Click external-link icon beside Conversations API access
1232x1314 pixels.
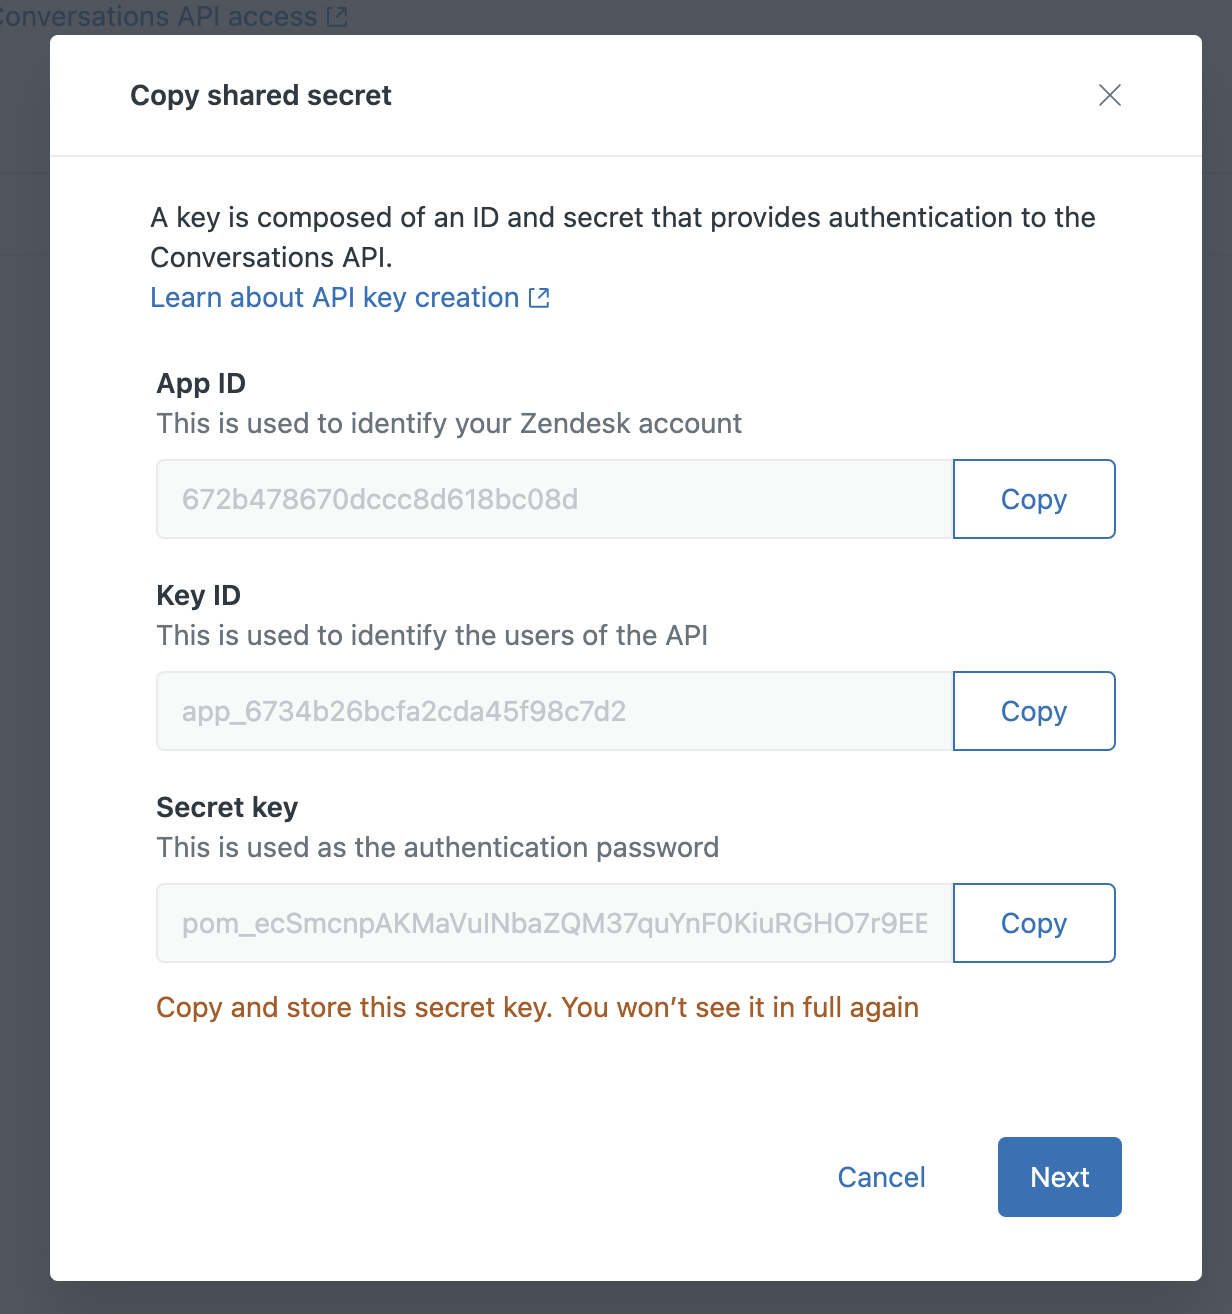(337, 16)
